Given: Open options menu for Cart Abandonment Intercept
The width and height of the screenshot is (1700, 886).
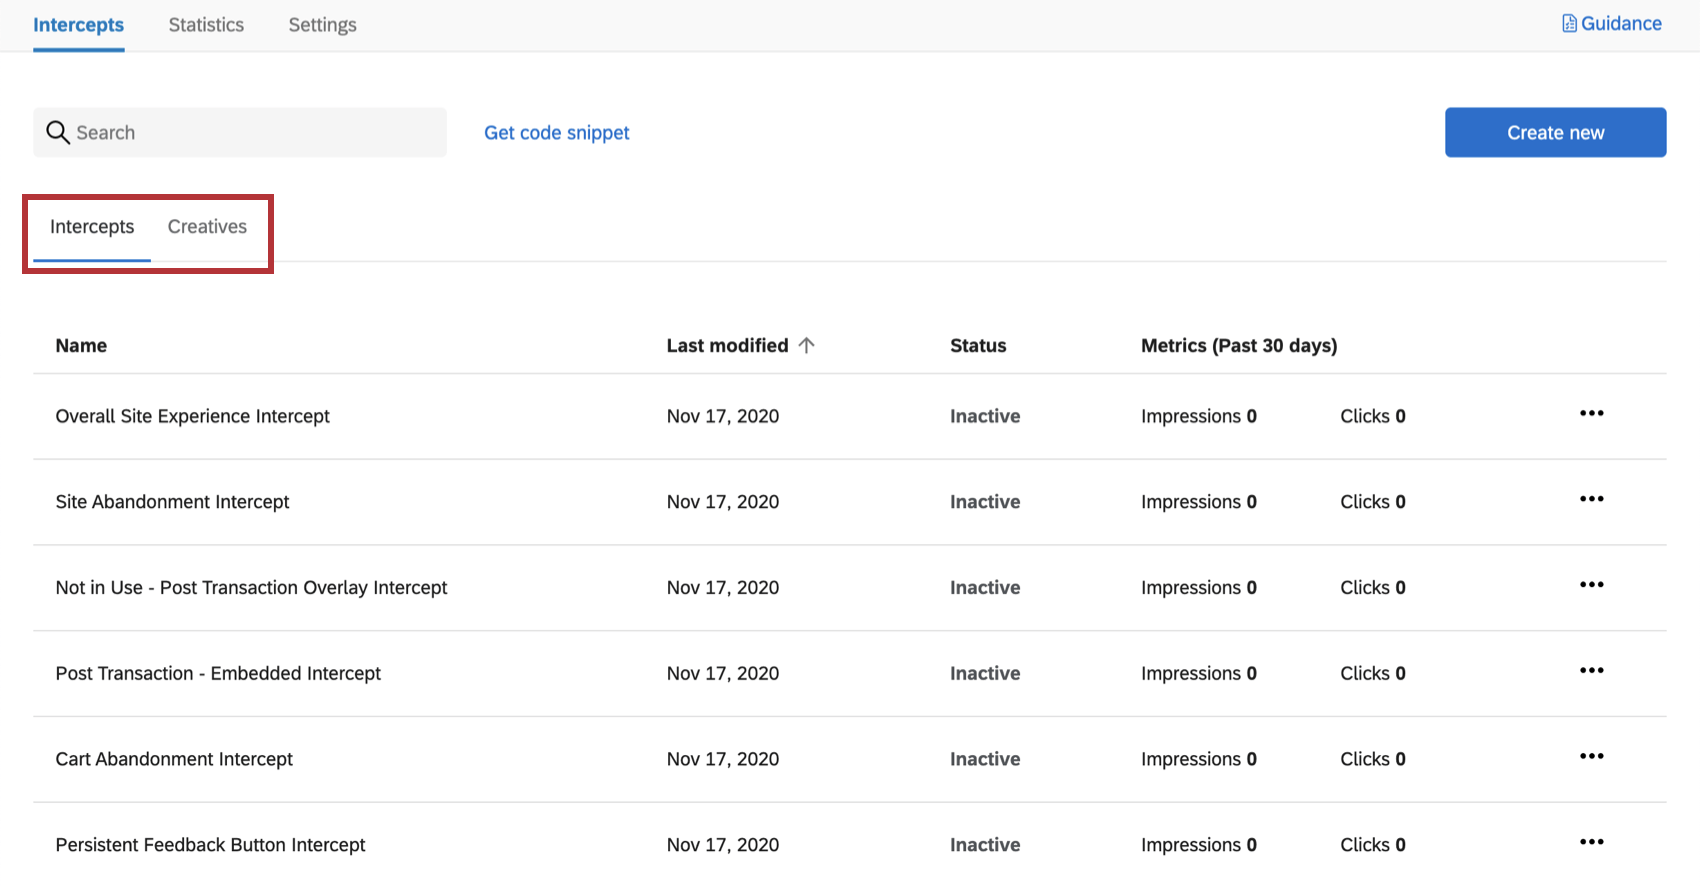Looking at the screenshot, I should point(1591,757).
